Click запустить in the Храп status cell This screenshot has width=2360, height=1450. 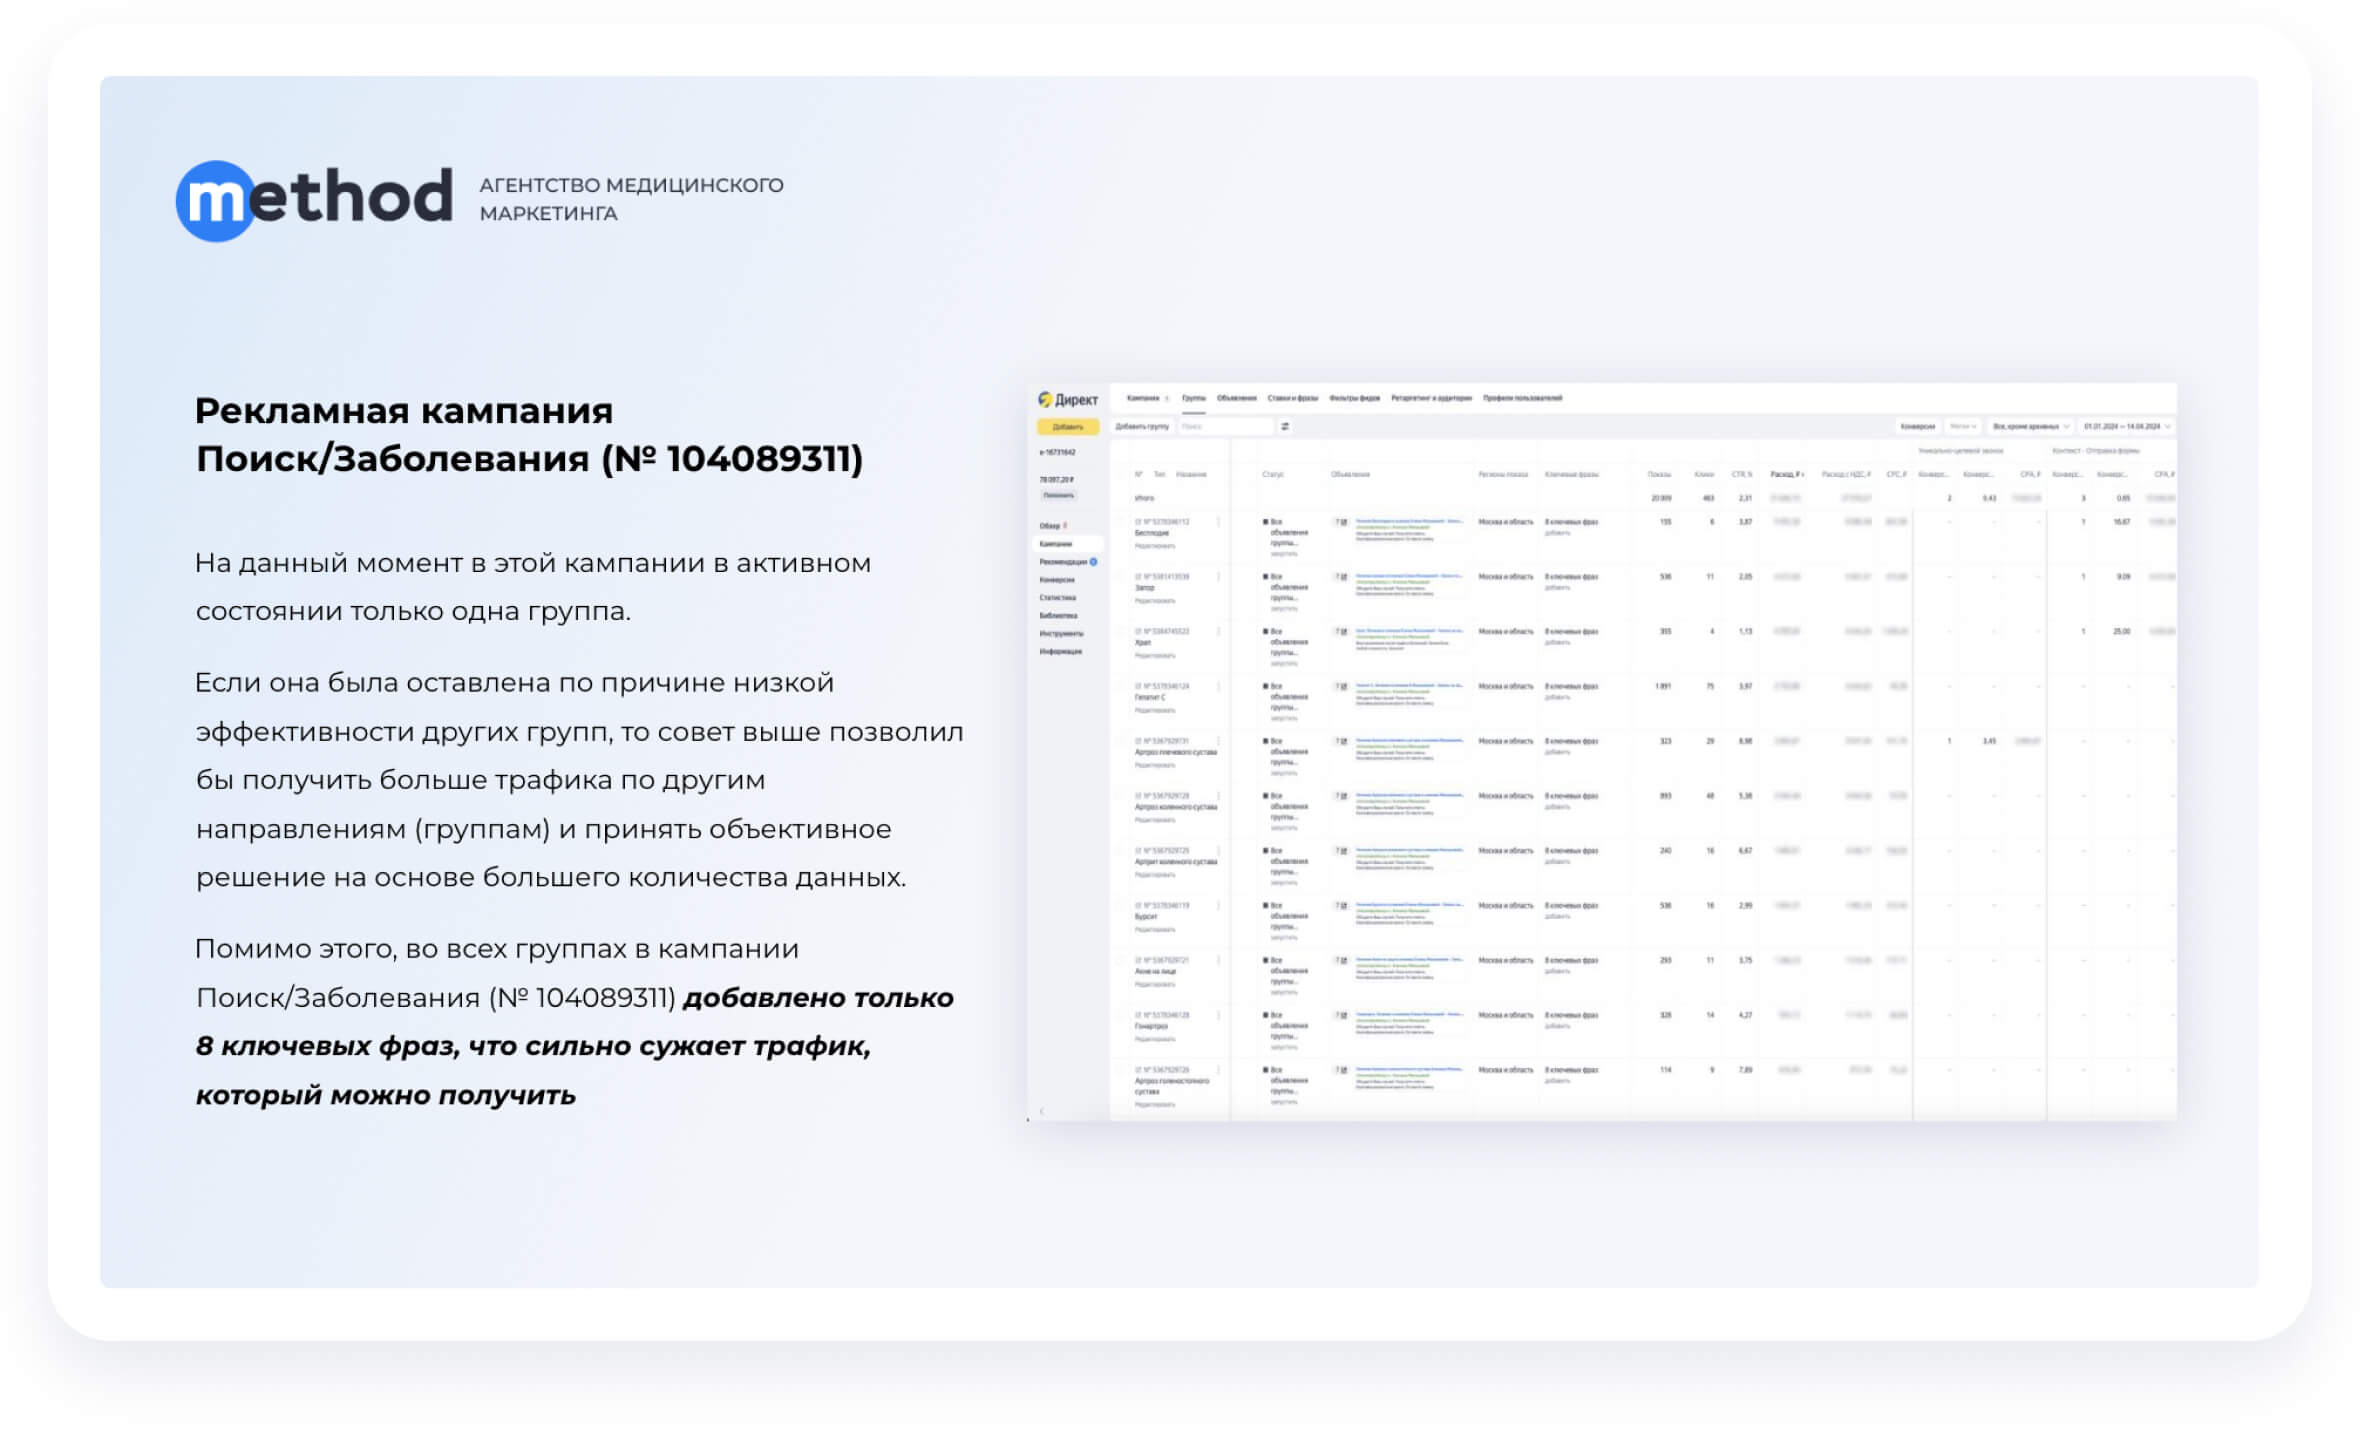pos(1283,664)
